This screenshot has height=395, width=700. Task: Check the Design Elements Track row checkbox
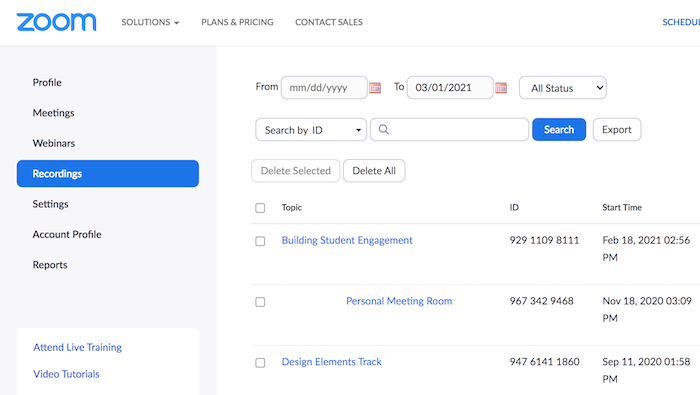pyautogui.click(x=260, y=363)
